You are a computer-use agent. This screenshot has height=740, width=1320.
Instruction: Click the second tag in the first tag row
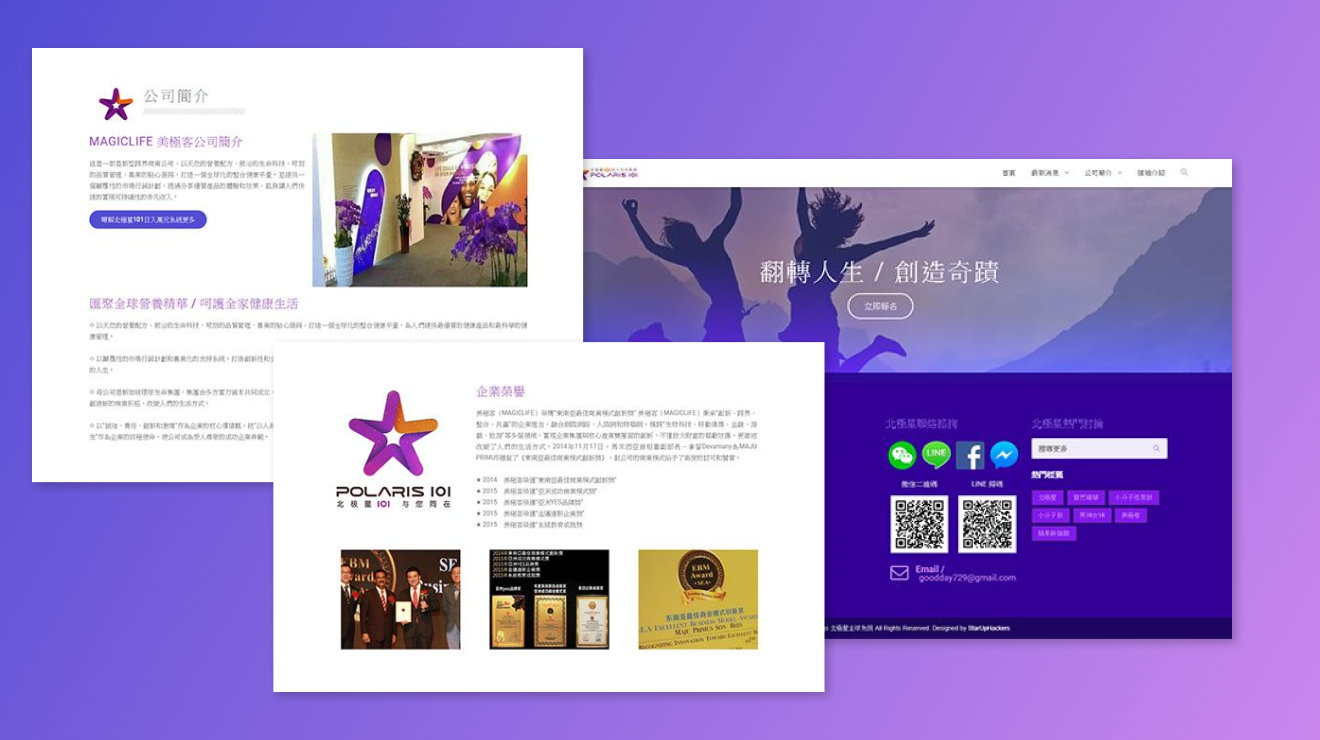[x=1084, y=497]
